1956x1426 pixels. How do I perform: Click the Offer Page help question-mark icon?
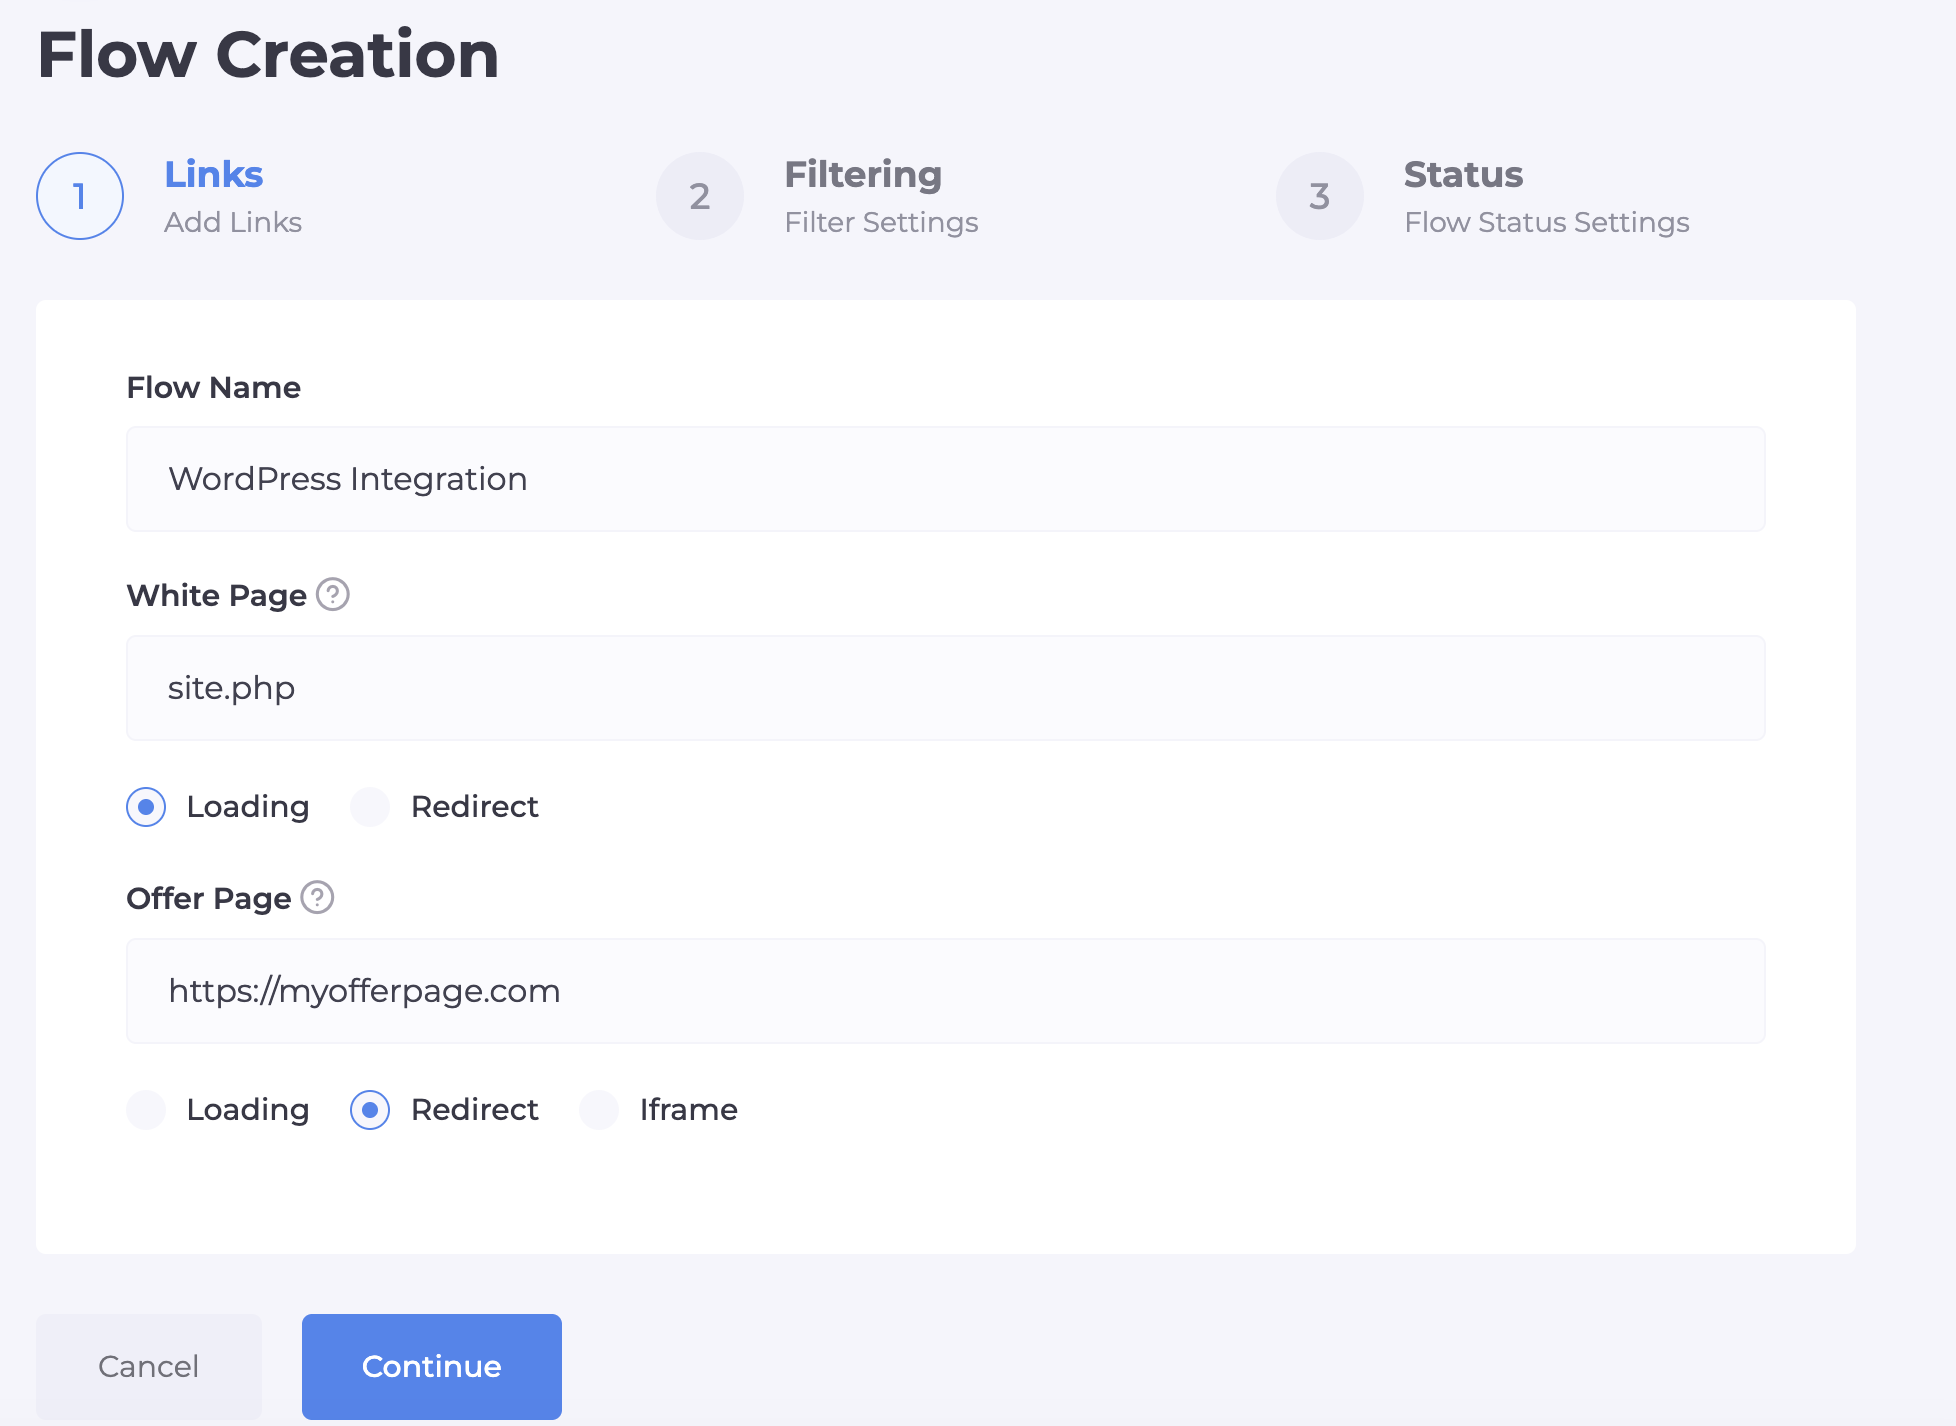pyautogui.click(x=318, y=897)
